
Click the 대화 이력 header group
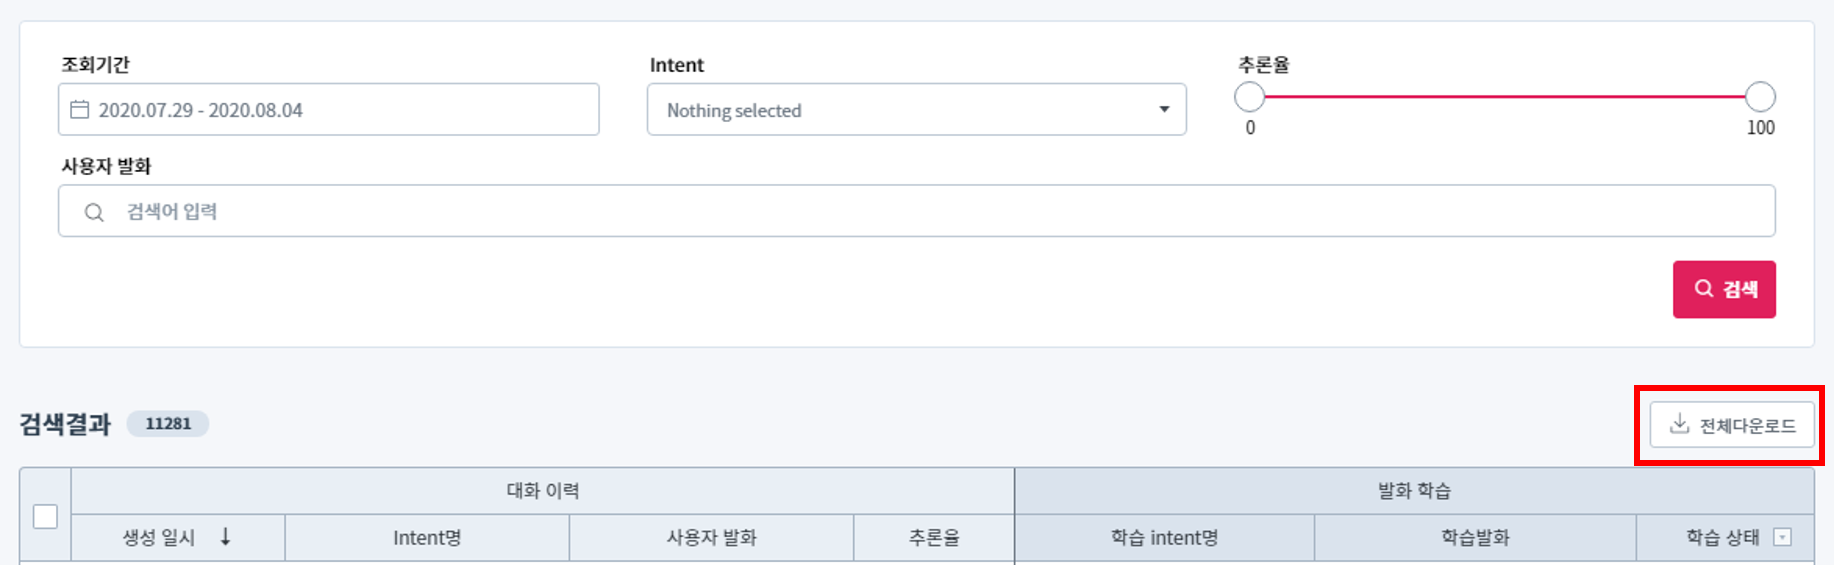tap(543, 491)
